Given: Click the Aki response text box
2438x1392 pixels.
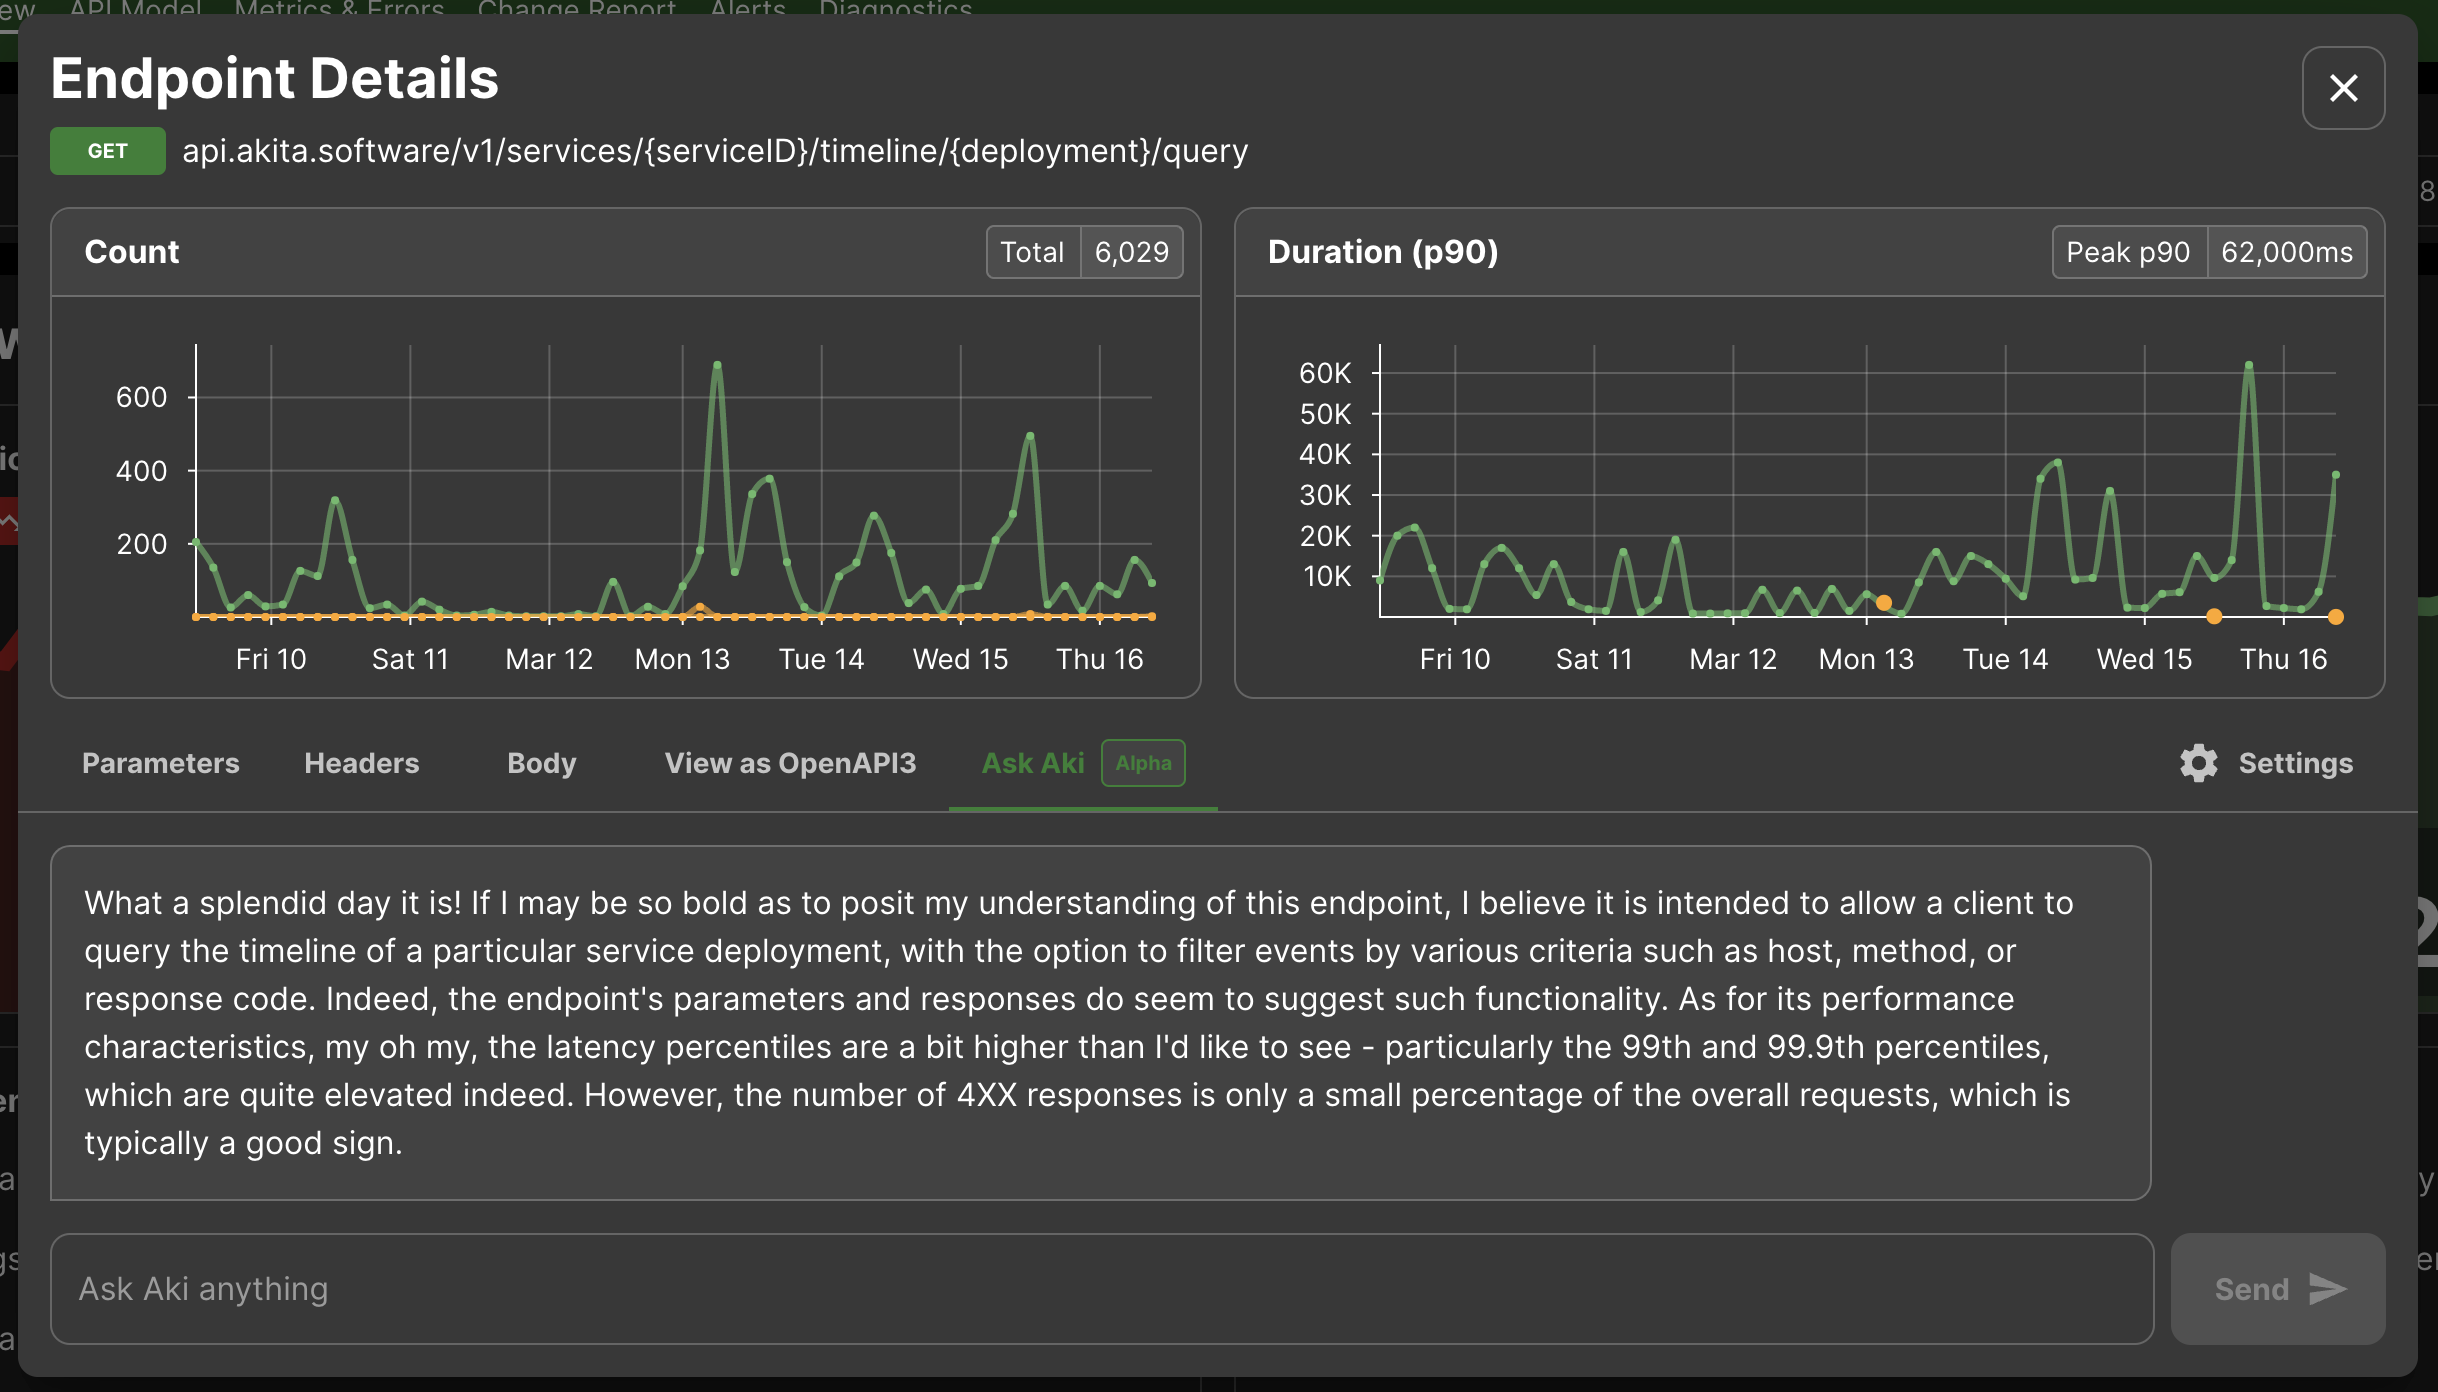Looking at the screenshot, I should click(1101, 1023).
